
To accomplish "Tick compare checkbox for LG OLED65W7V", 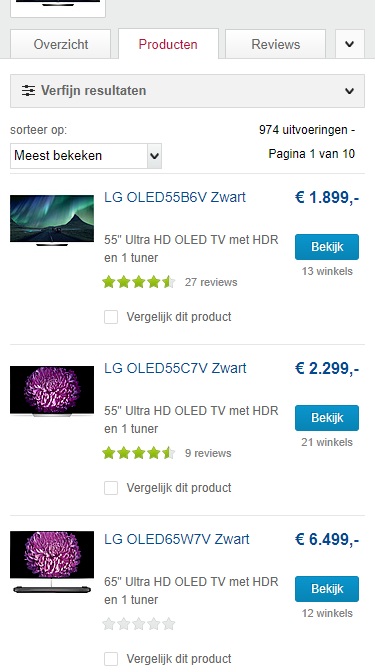I will click(x=111, y=659).
